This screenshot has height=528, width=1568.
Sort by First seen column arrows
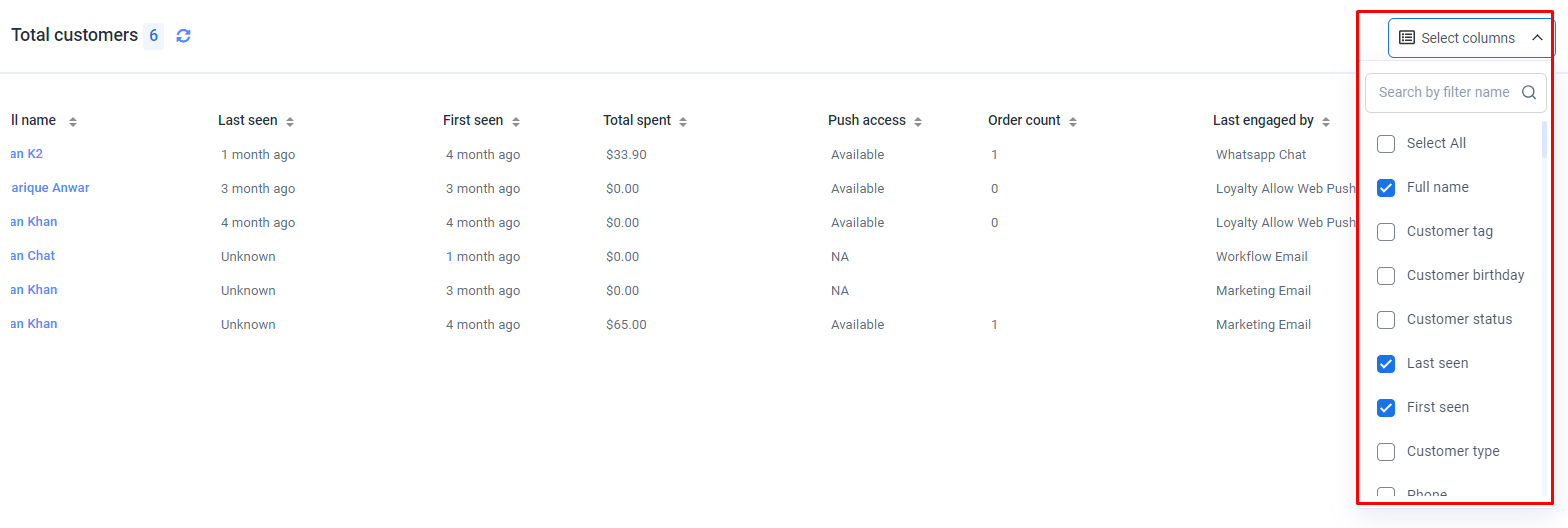[516, 122]
